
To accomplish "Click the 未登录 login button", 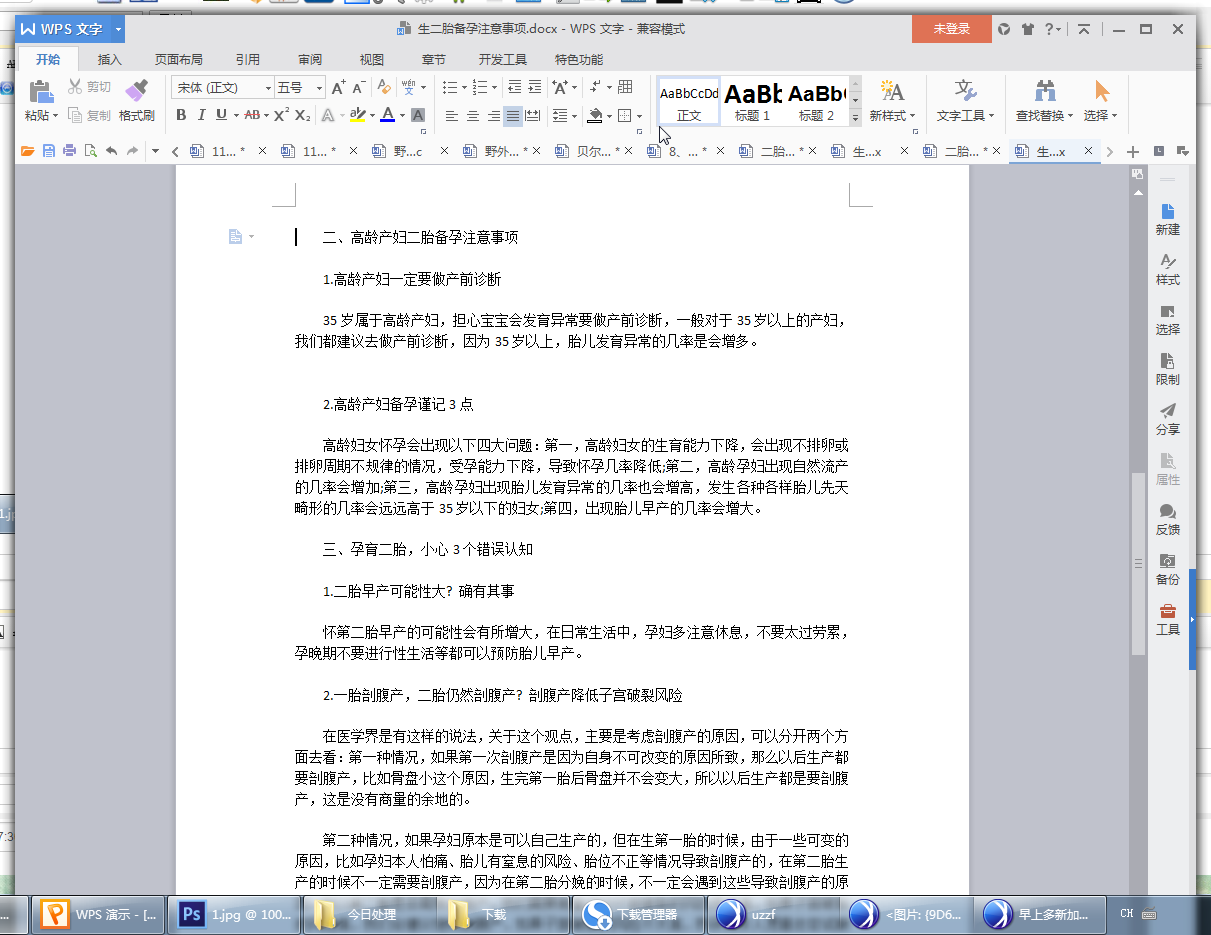I will [x=951, y=29].
